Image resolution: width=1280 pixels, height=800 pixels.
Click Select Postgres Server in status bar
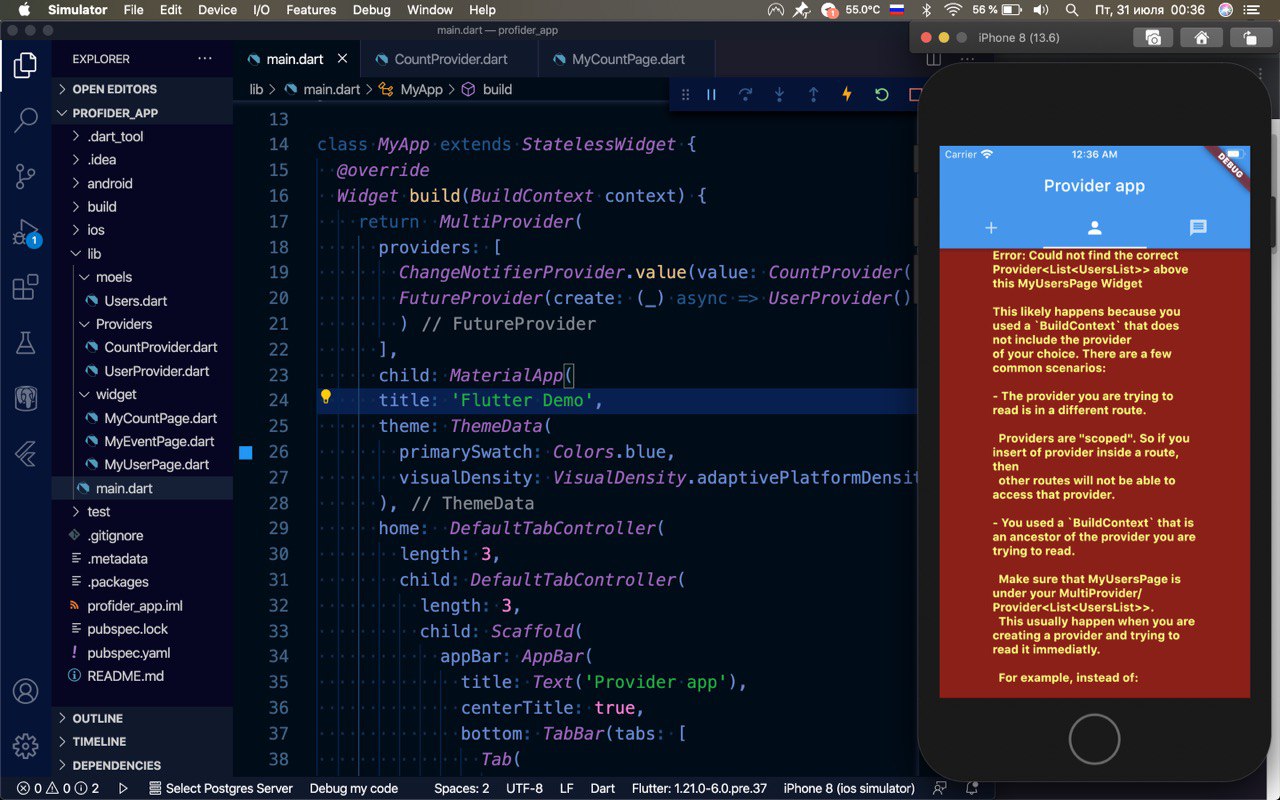click(x=219, y=788)
